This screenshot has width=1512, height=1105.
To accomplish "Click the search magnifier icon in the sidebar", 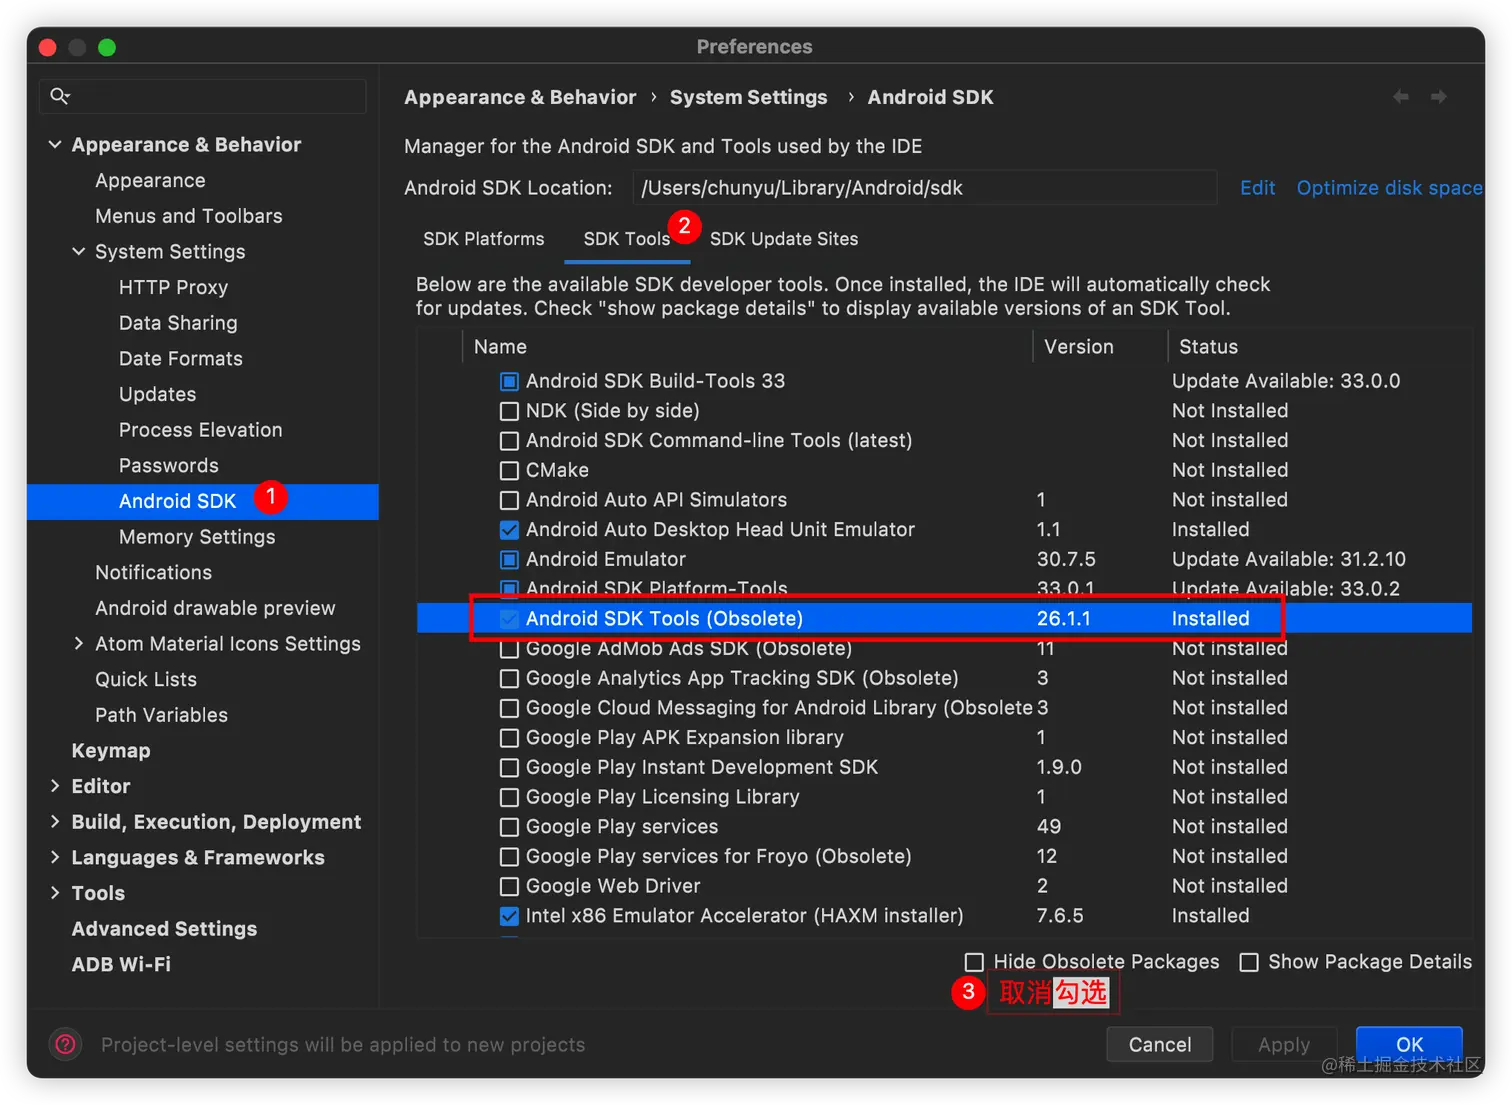I will (x=60, y=96).
